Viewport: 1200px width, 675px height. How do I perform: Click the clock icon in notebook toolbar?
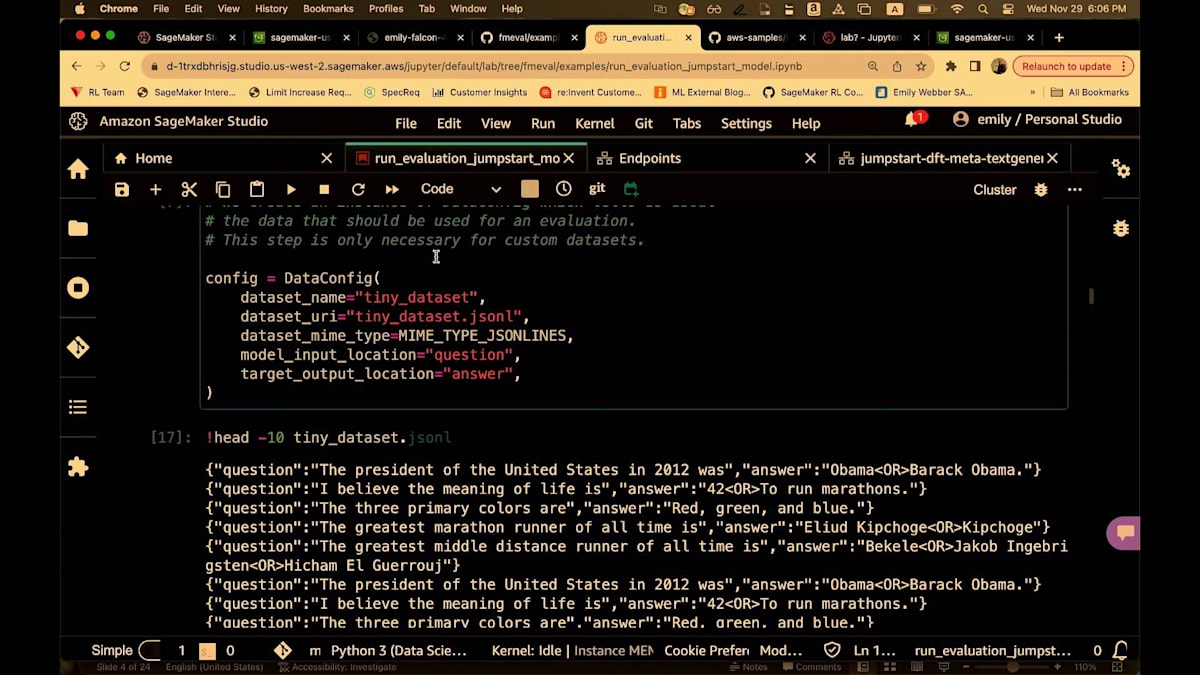pyautogui.click(x=564, y=189)
